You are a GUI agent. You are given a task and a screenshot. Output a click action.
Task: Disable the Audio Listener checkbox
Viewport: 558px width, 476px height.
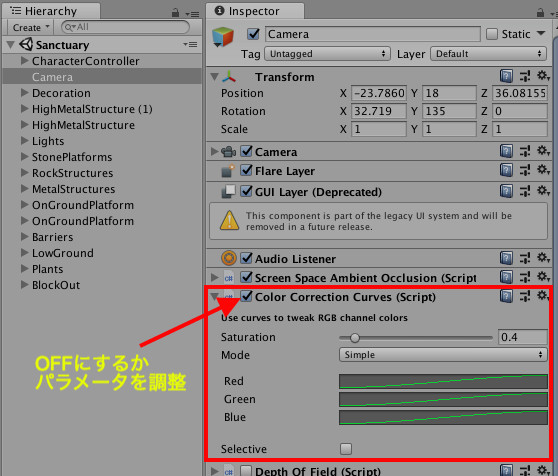click(x=246, y=258)
